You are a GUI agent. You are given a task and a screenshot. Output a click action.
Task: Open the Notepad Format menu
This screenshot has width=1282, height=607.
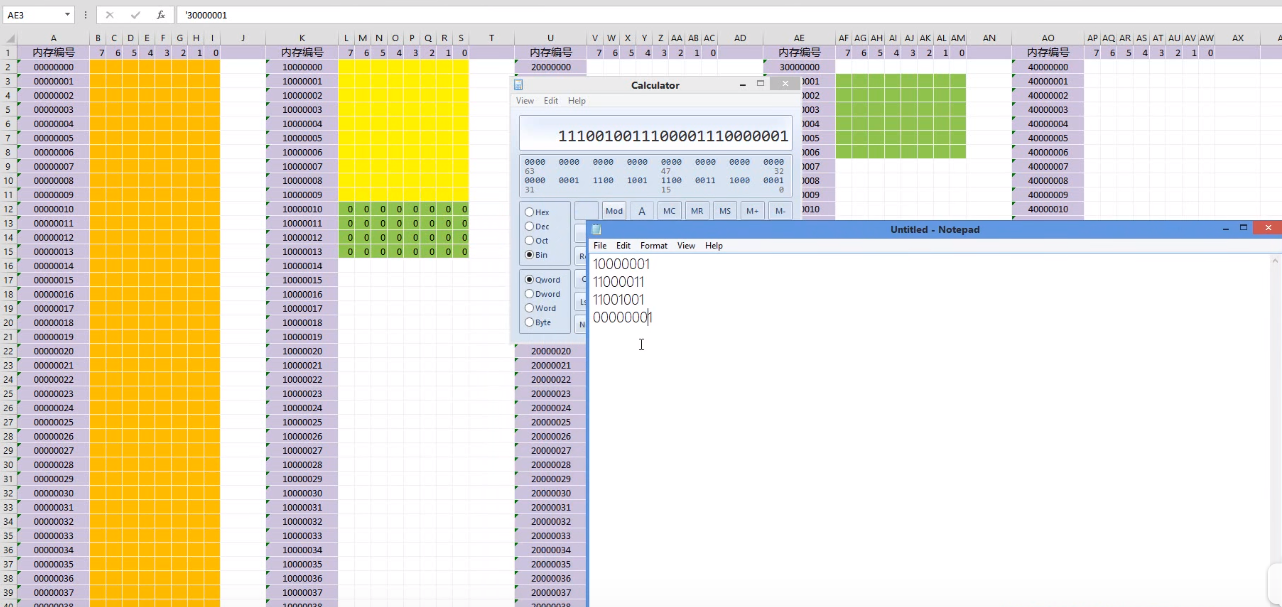654,245
